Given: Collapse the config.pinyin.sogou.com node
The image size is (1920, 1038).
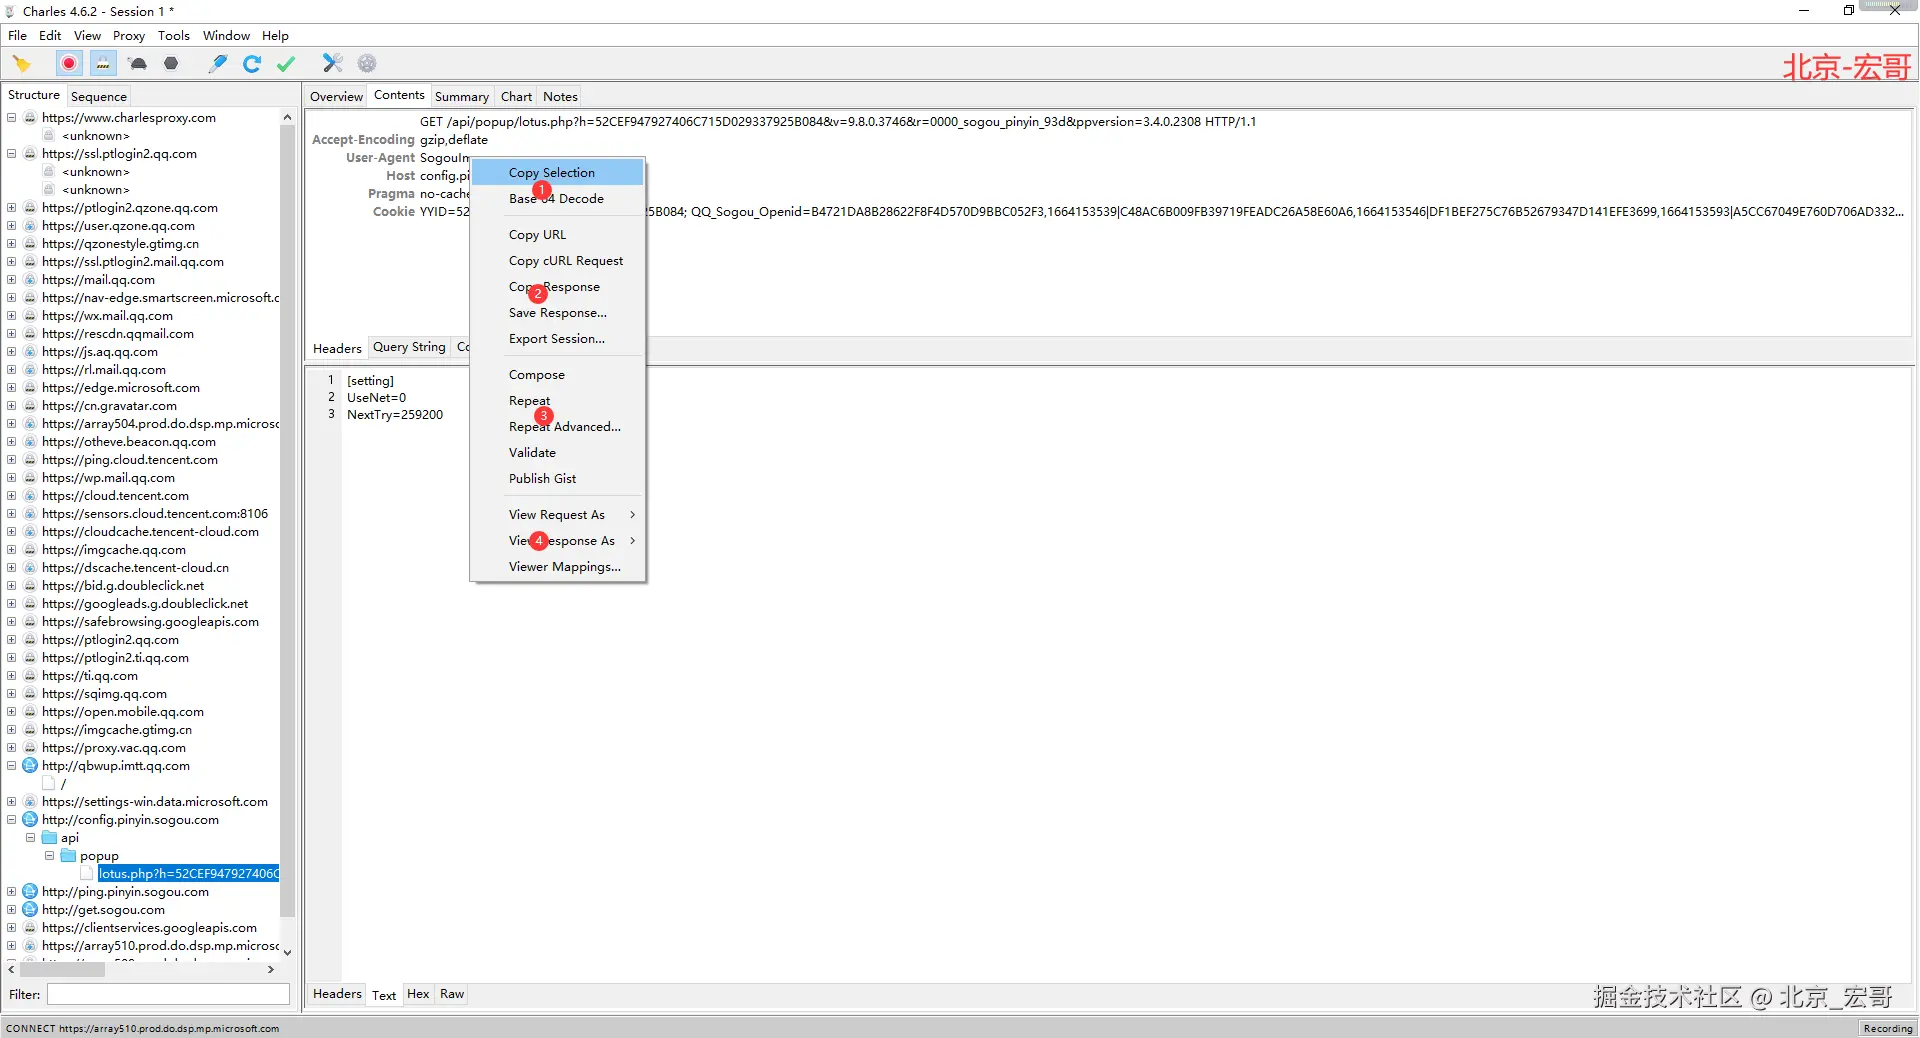Looking at the screenshot, I should coord(12,820).
